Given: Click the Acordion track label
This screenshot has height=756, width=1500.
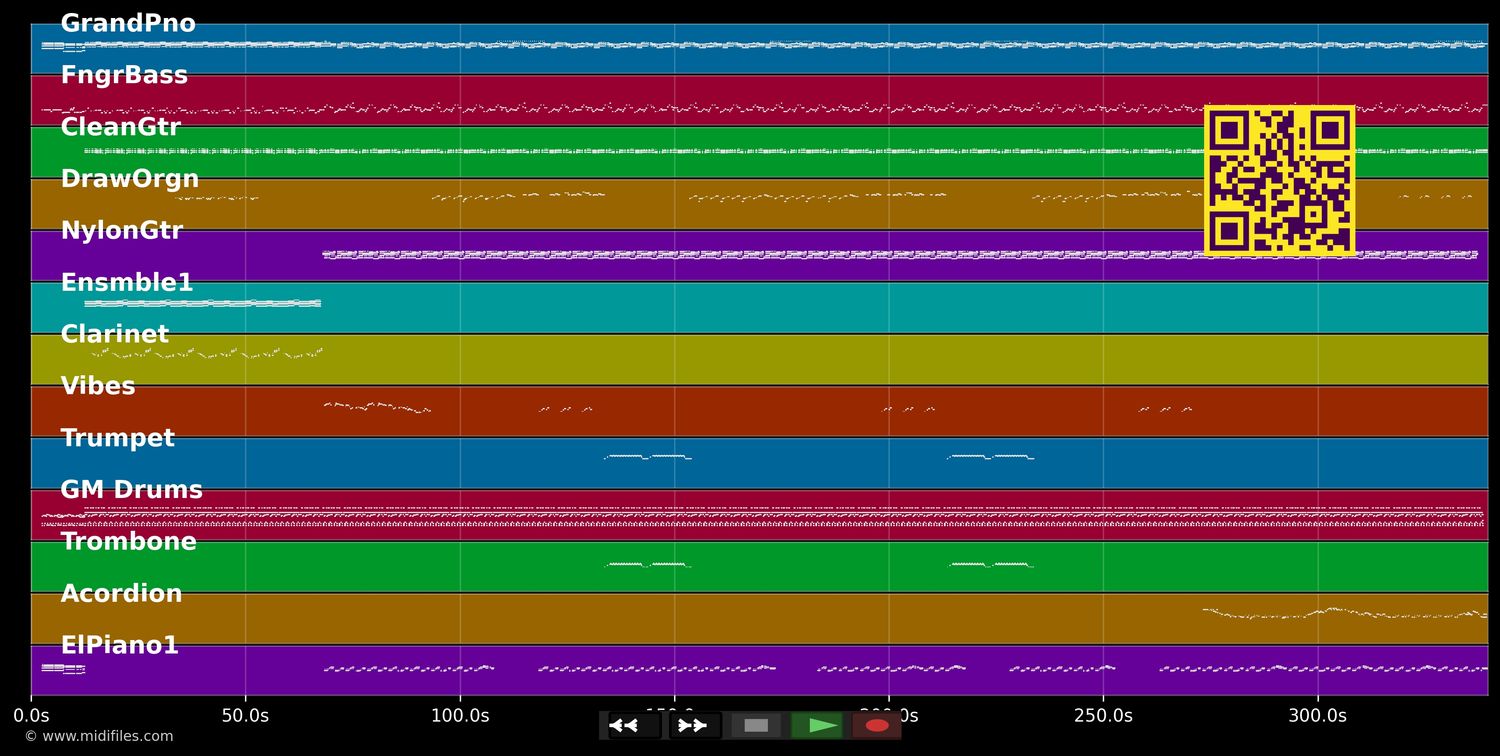Looking at the screenshot, I should tap(121, 594).
